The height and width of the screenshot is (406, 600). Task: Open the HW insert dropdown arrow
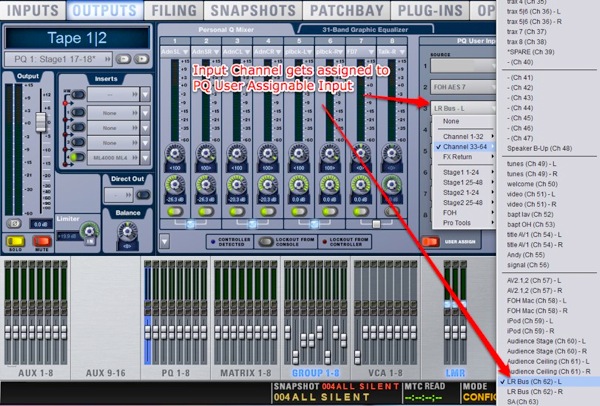(145, 94)
